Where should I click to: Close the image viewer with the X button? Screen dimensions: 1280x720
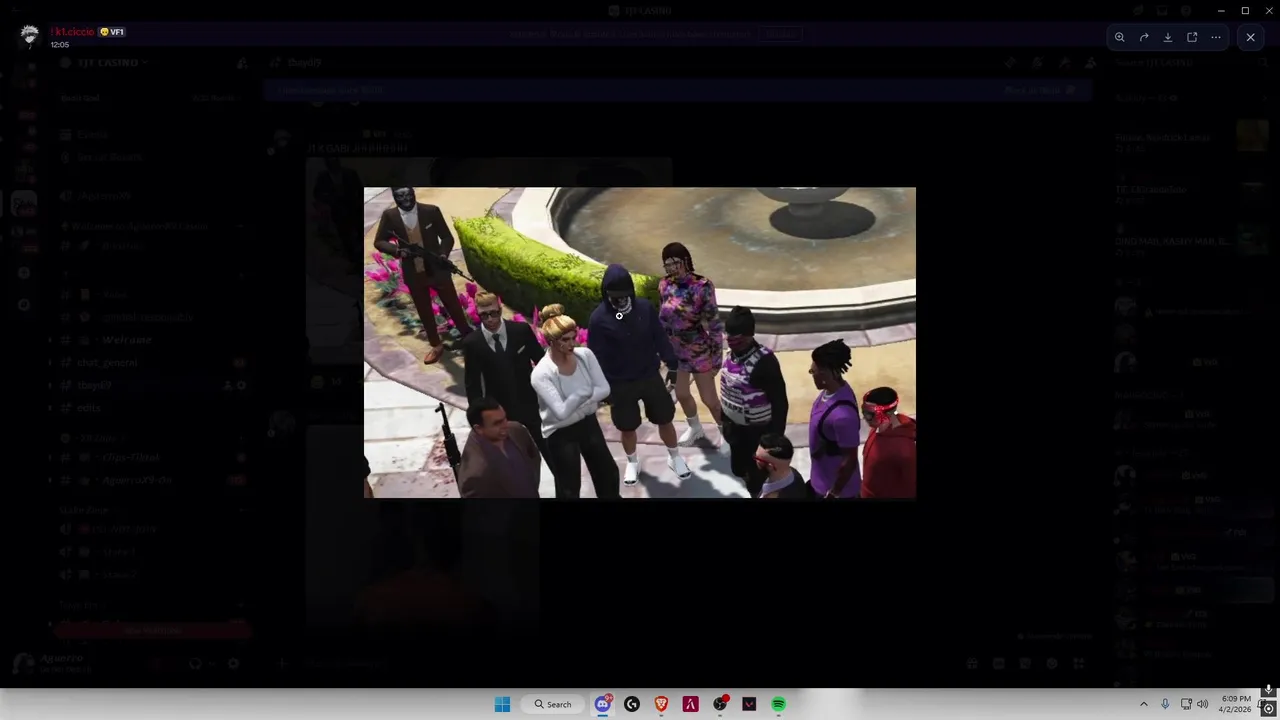tap(1250, 37)
